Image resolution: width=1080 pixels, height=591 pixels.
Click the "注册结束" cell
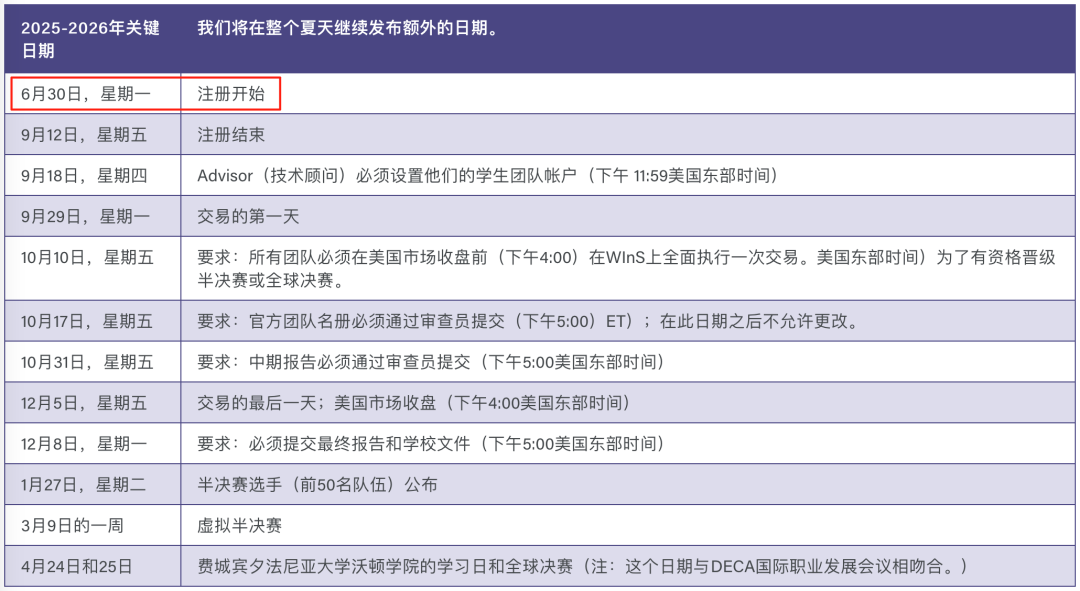627,134
